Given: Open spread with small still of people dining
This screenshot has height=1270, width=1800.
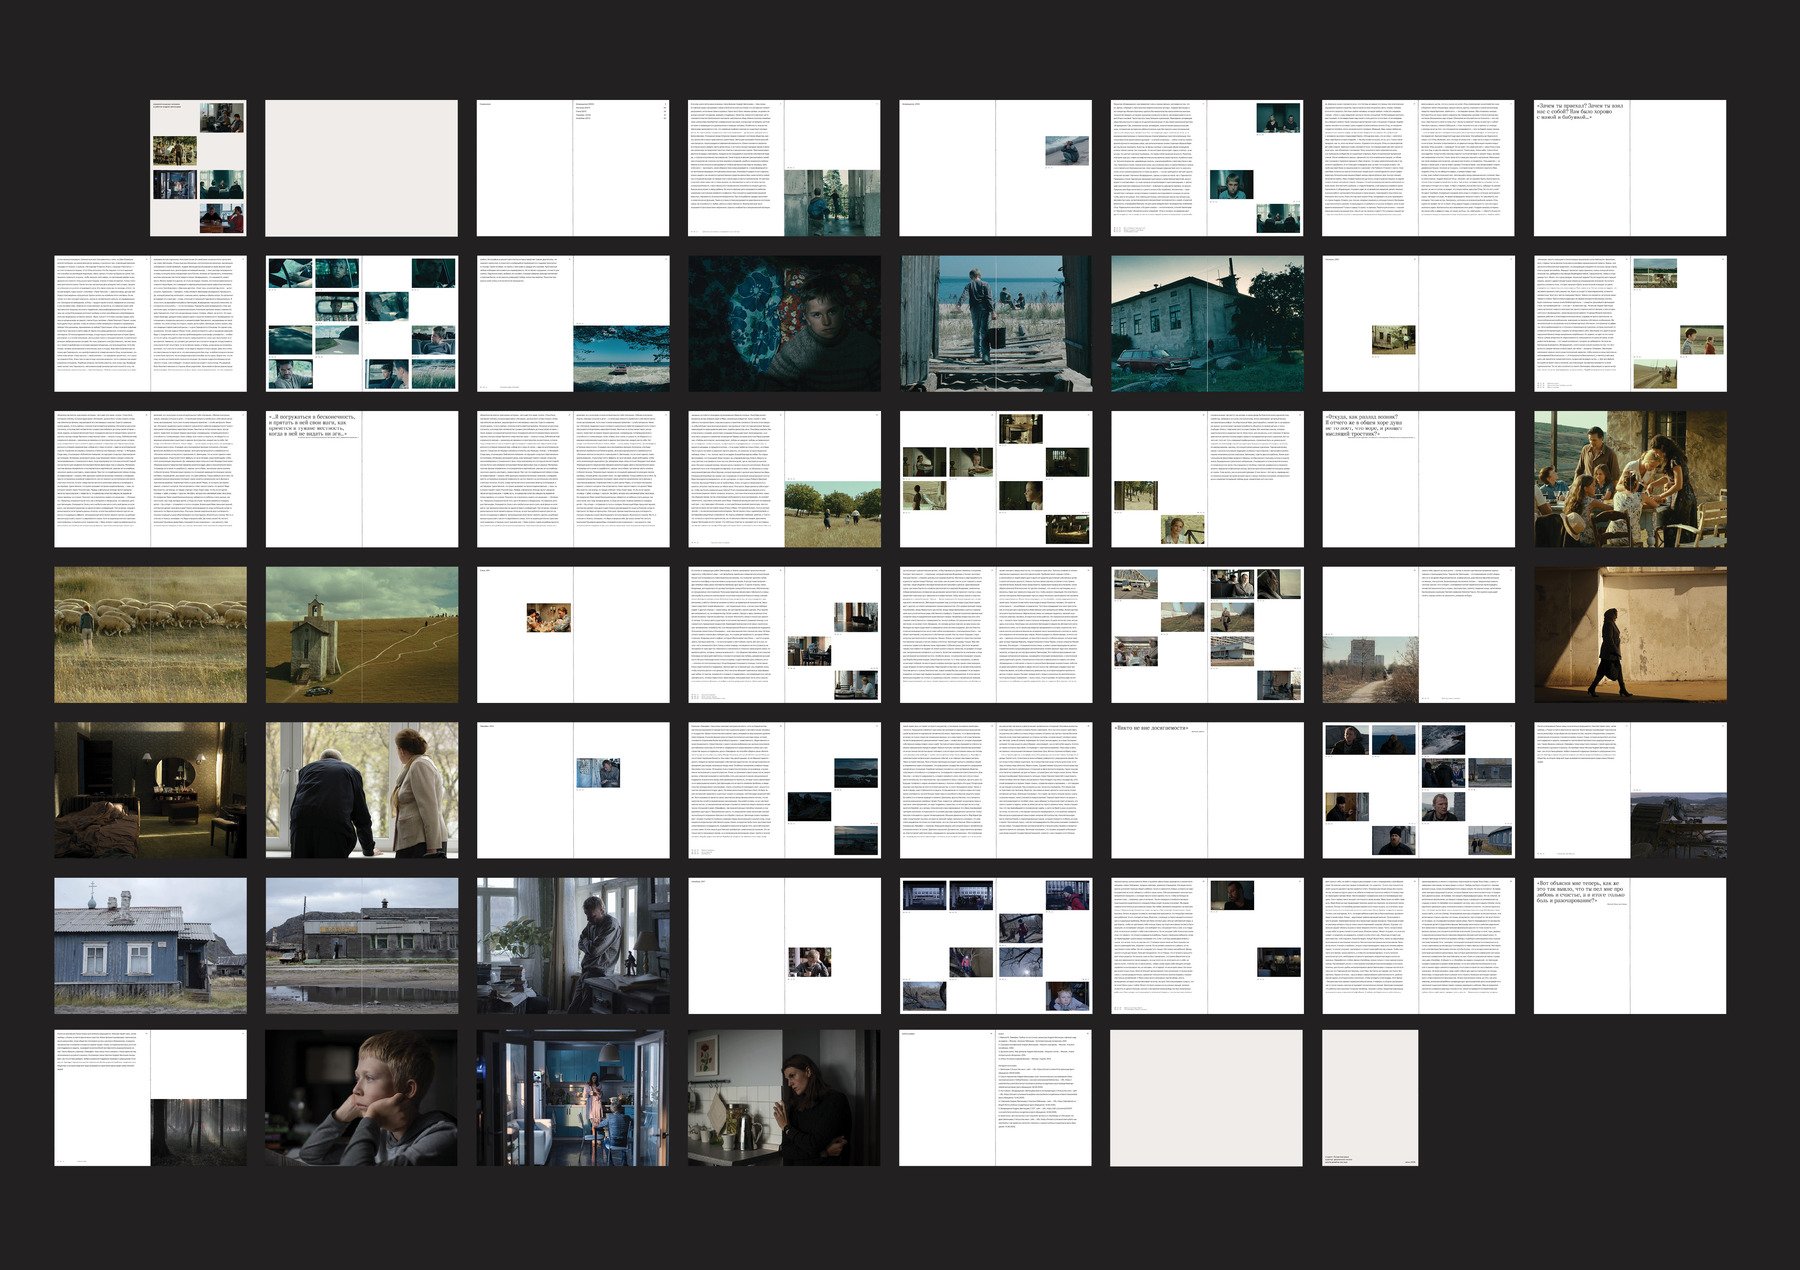Looking at the screenshot, I should 573,635.
